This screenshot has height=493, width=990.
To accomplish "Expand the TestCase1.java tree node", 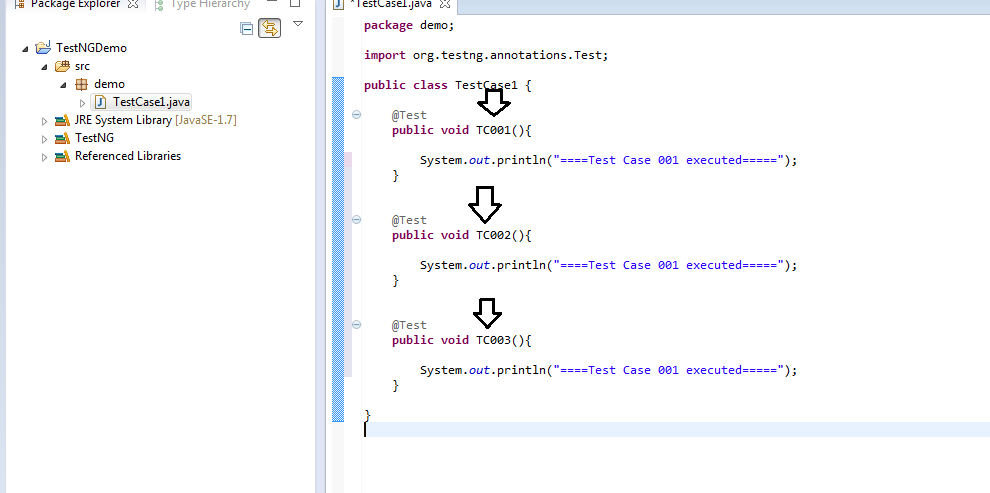I will [x=83, y=102].
